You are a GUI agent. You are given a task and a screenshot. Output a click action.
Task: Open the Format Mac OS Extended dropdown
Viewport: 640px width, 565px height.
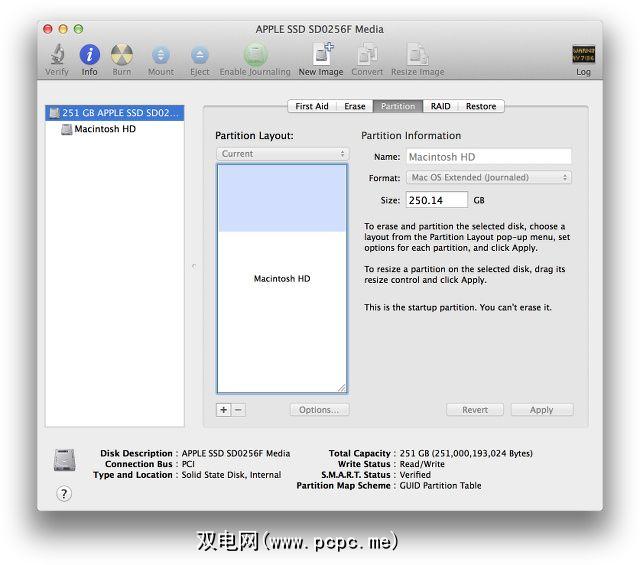(489, 178)
